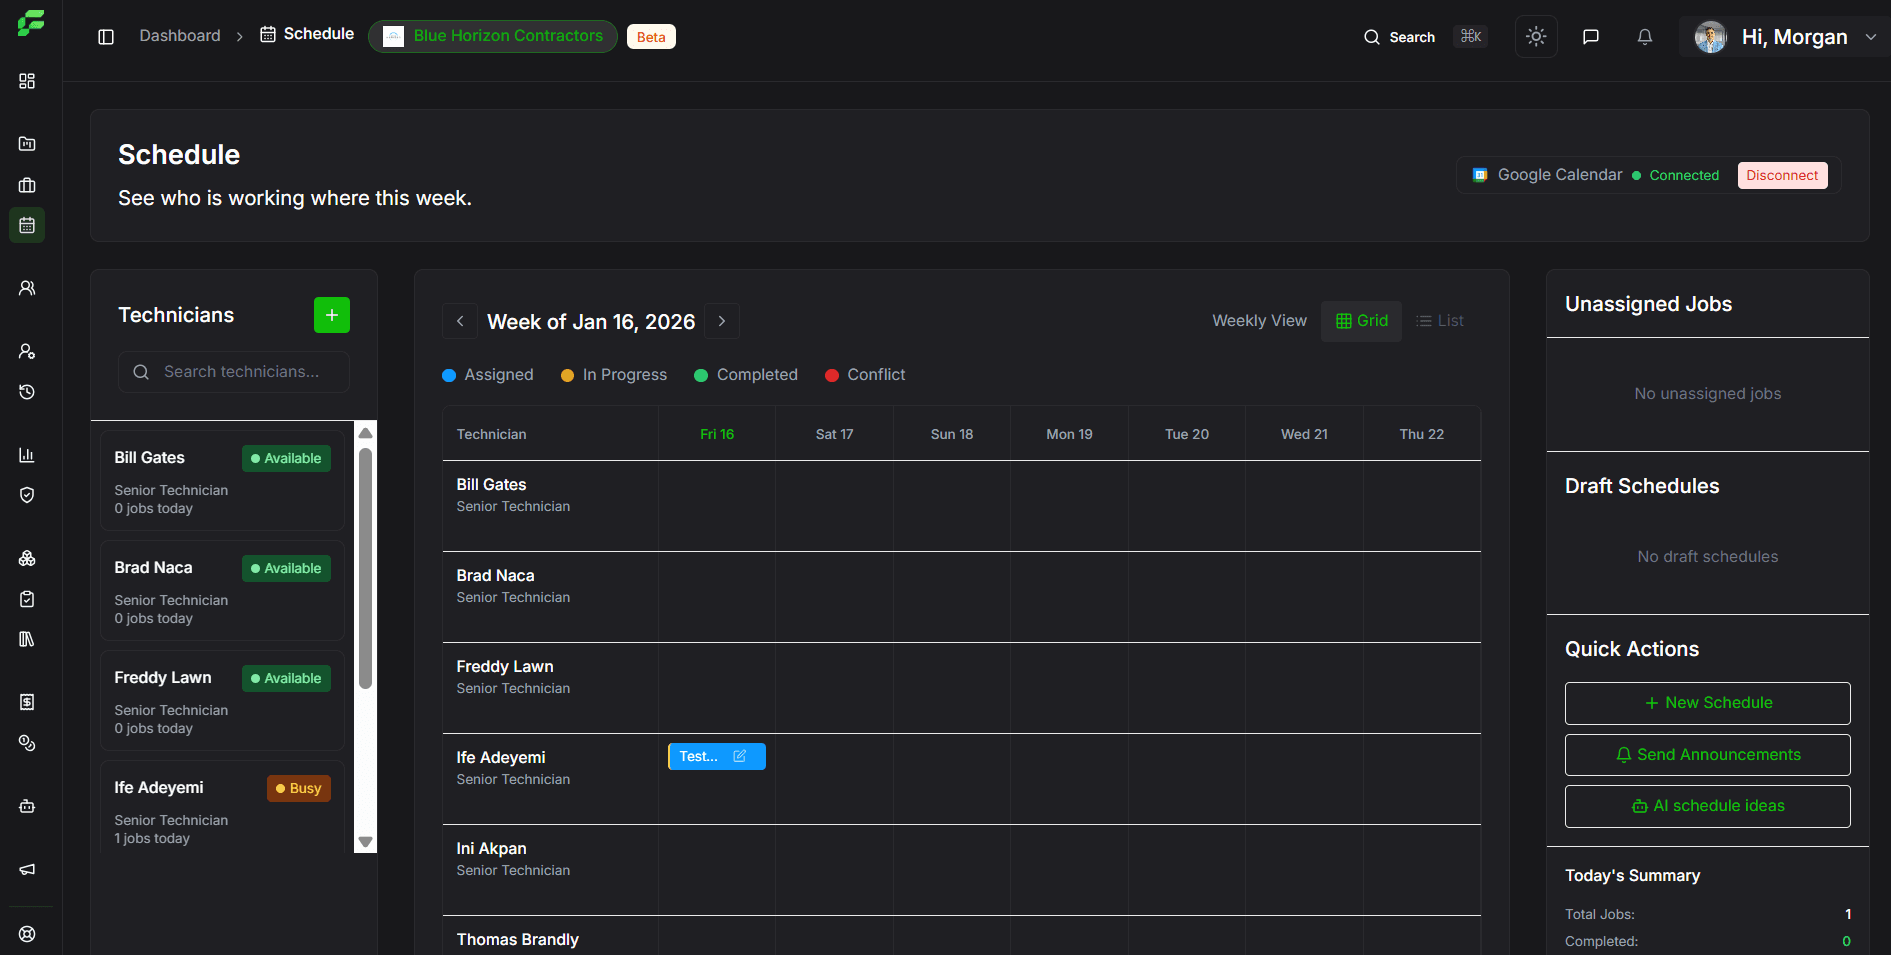Select Bill Gates technician card
Viewport: 1891px width, 955px height.
click(x=222, y=481)
